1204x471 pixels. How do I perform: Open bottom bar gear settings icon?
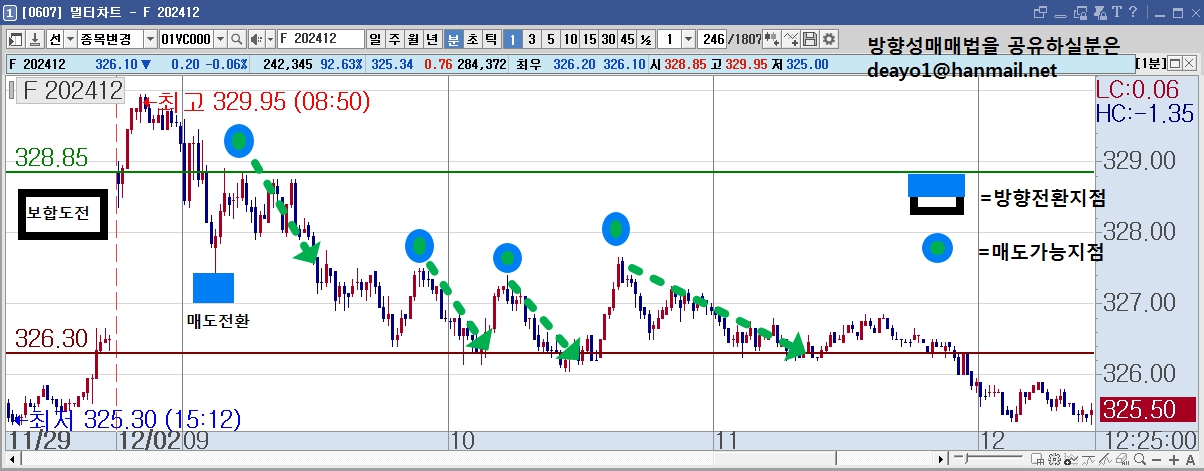(x=1054, y=459)
